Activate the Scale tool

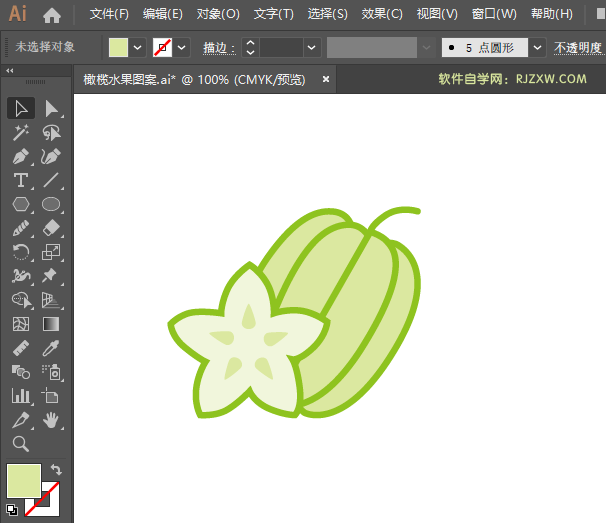51,252
